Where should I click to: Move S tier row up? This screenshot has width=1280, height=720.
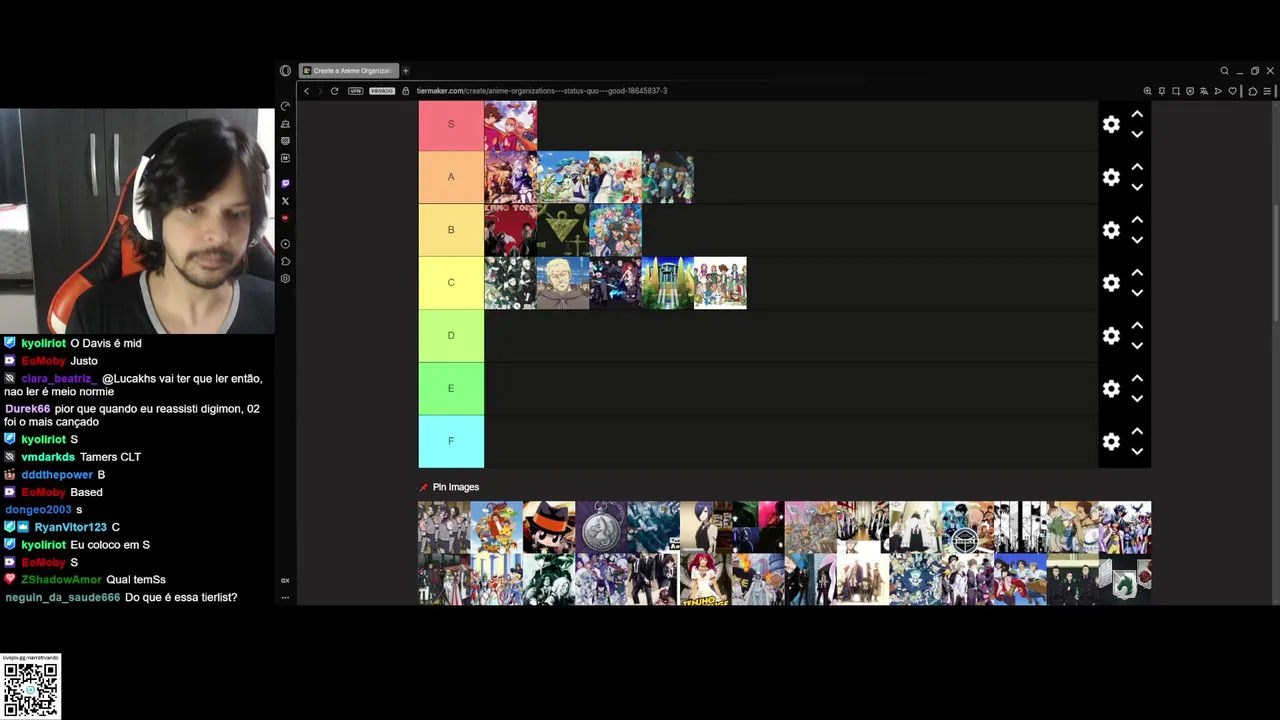[x=1137, y=114]
